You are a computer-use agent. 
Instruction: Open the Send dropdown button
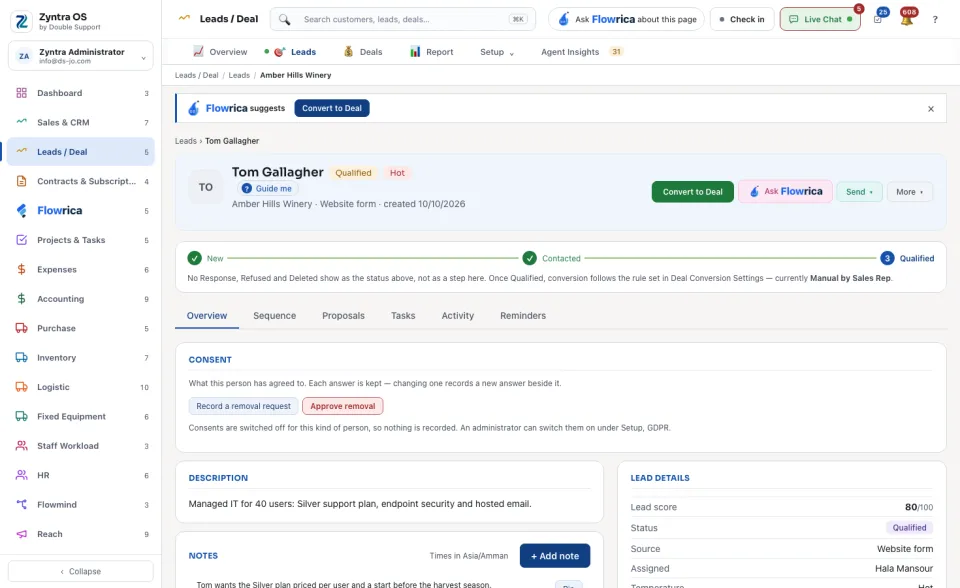[860, 192]
